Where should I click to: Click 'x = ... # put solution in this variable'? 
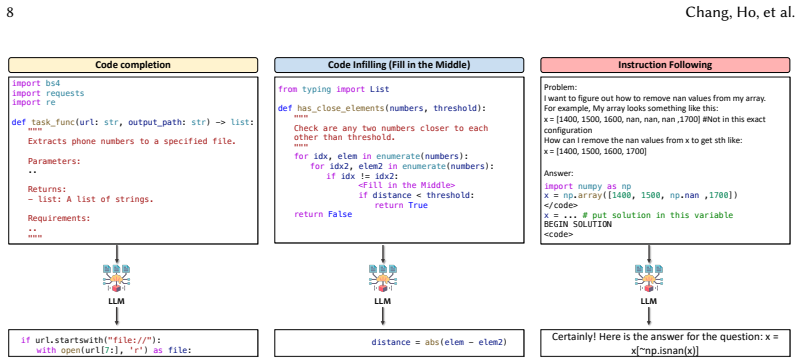click(x=639, y=215)
